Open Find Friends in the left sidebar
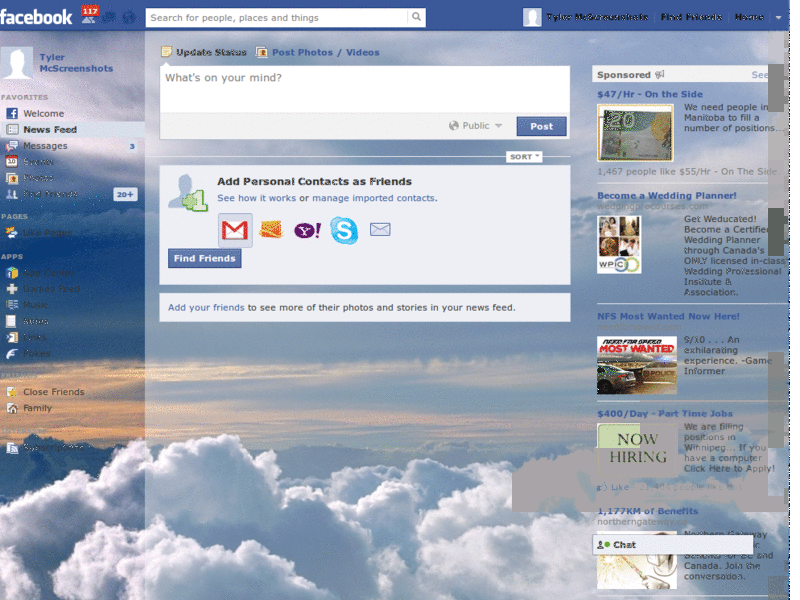The image size is (800, 600). click(x=50, y=194)
